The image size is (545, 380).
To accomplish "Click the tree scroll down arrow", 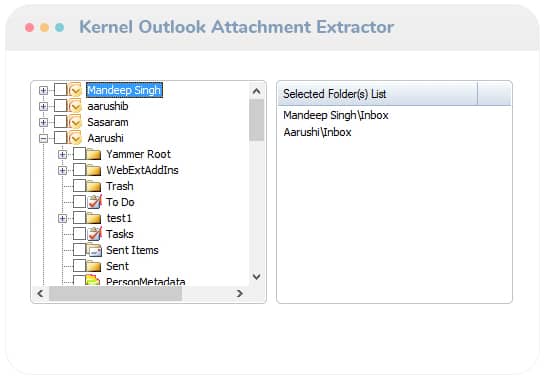I will 257,277.
